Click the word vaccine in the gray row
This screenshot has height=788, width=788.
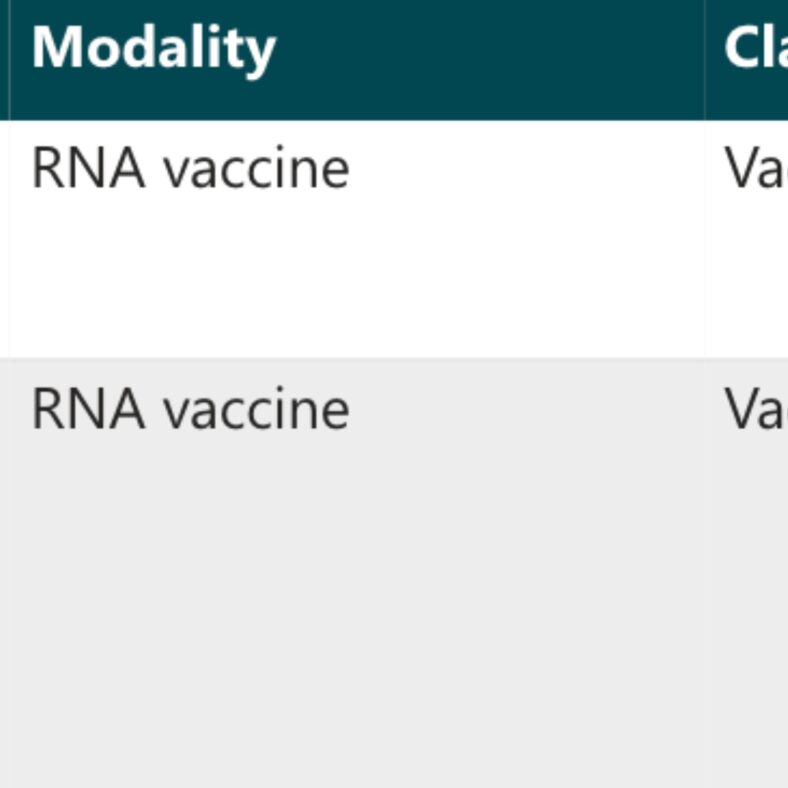(x=256, y=409)
